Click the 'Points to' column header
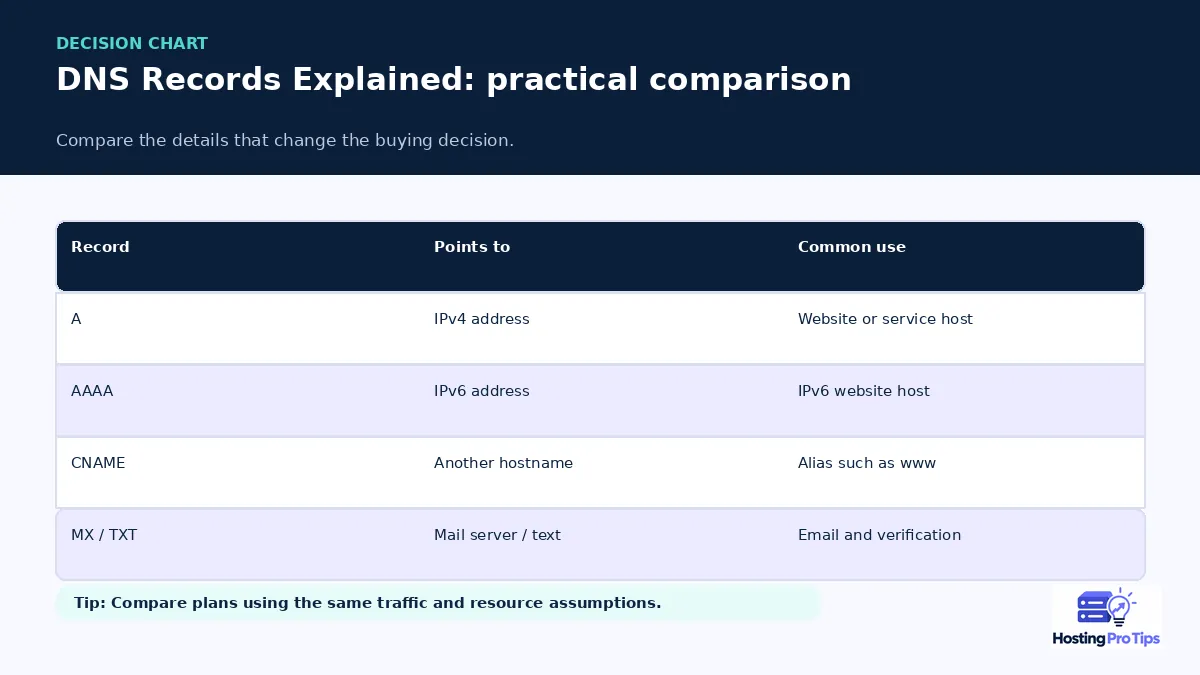 pyautogui.click(x=472, y=247)
